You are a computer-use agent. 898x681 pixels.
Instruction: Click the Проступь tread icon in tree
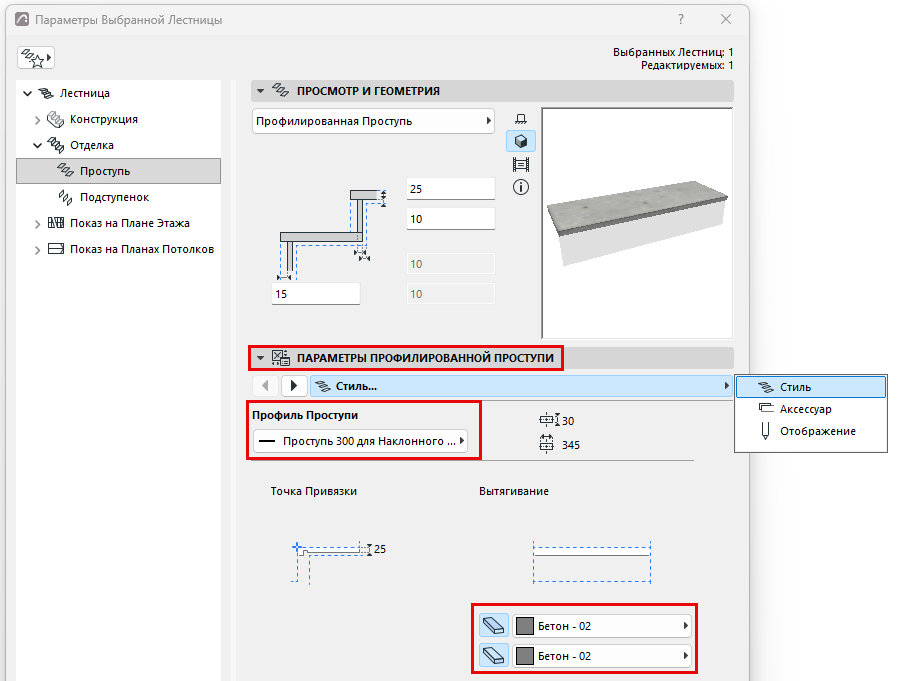tap(65, 170)
